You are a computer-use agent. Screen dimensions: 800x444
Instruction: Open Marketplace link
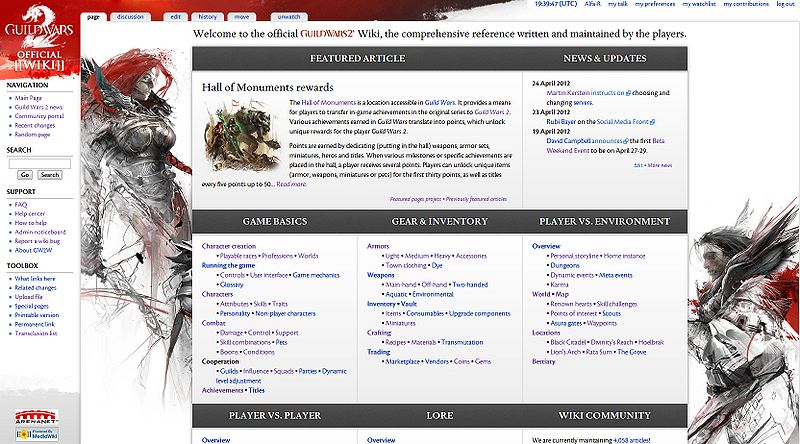pos(403,362)
